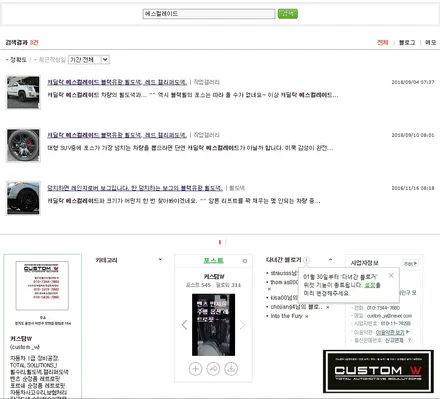Screen dimensions: 440x399
Task: Open third result title dated 2016/11/16
Action: [135, 188]
